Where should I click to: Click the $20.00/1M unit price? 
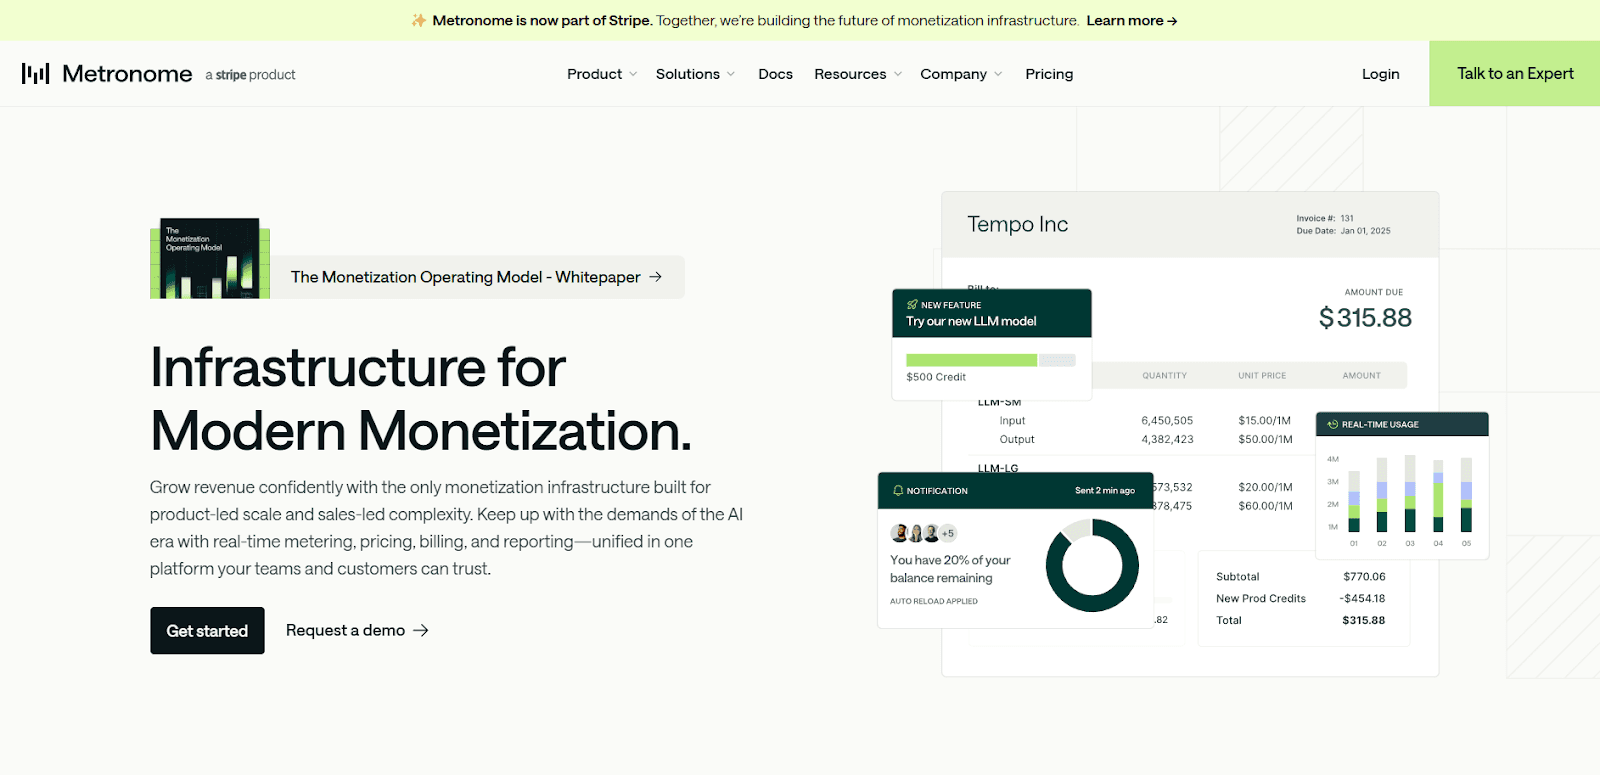point(1265,487)
